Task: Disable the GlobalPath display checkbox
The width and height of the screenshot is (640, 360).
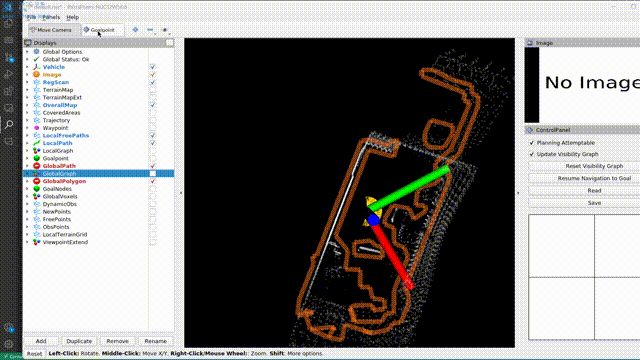Action: (x=153, y=166)
